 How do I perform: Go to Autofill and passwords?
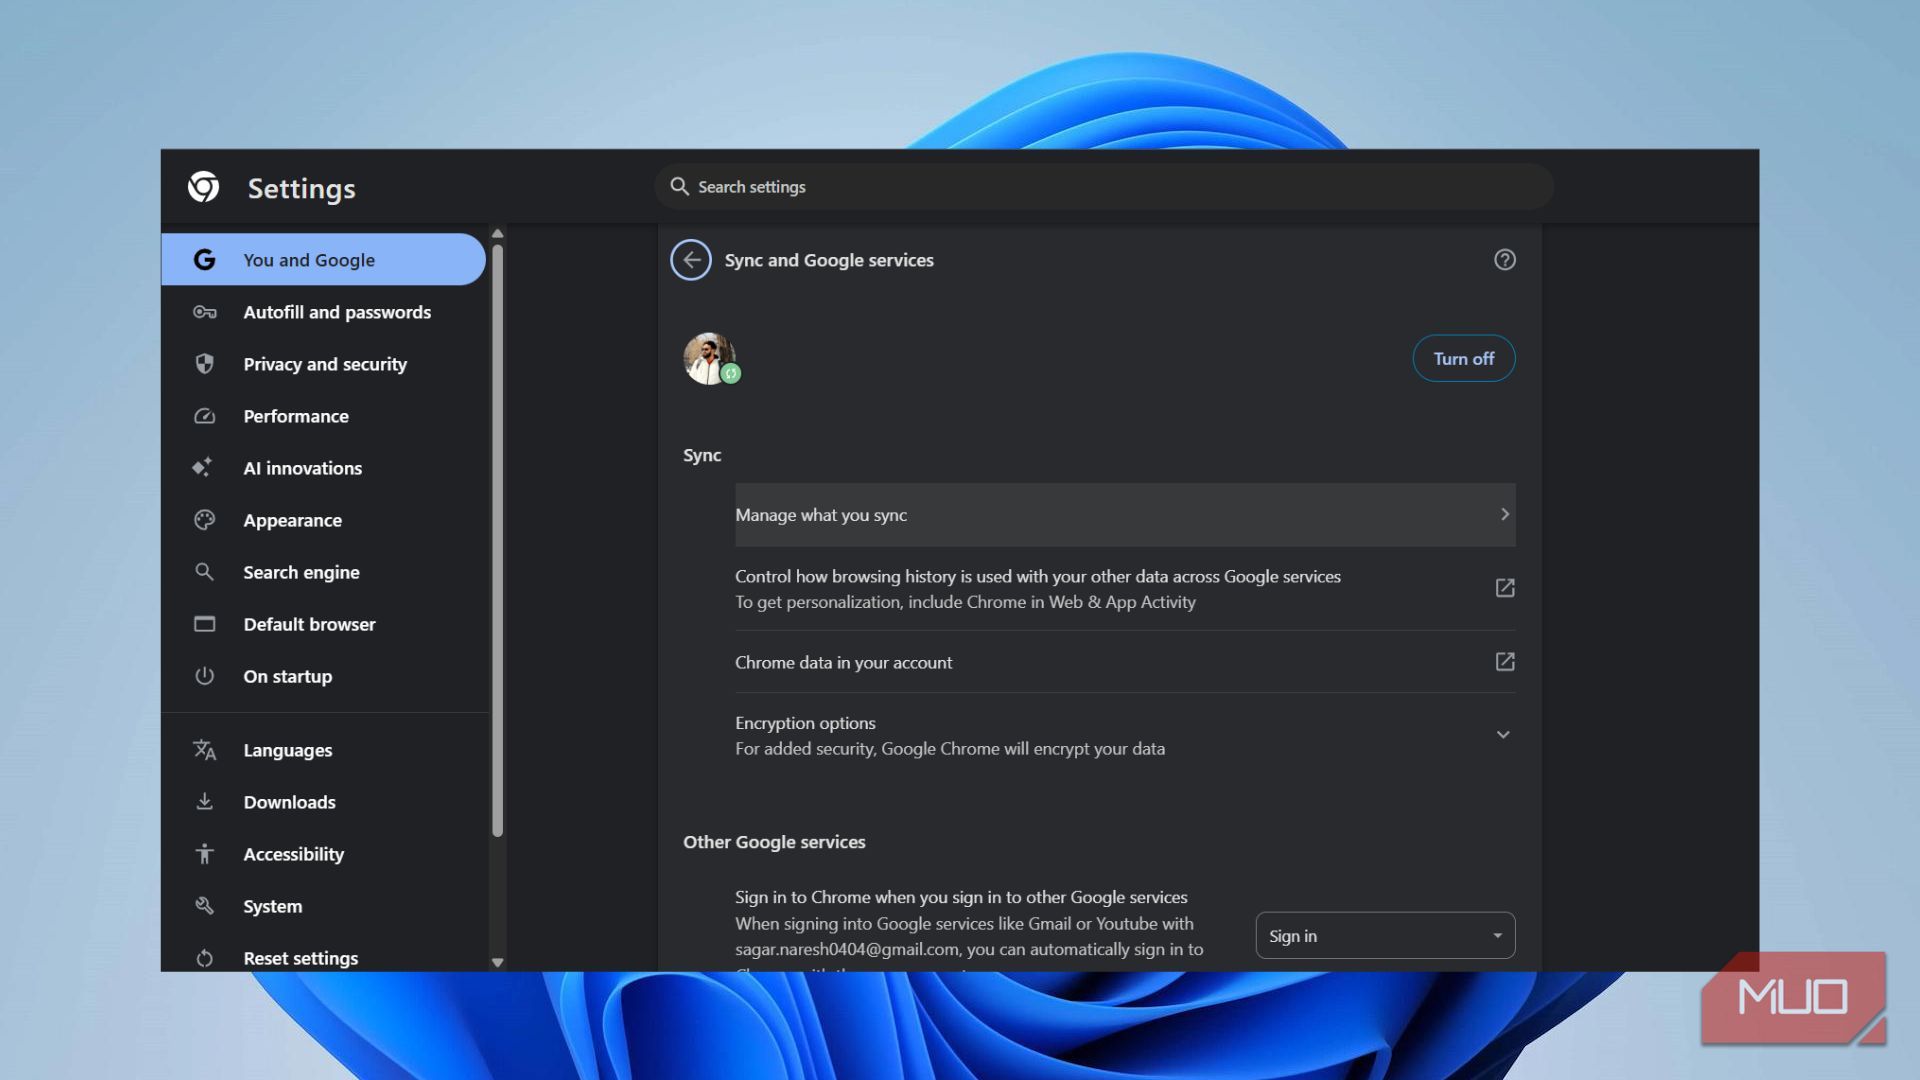click(323, 312)
